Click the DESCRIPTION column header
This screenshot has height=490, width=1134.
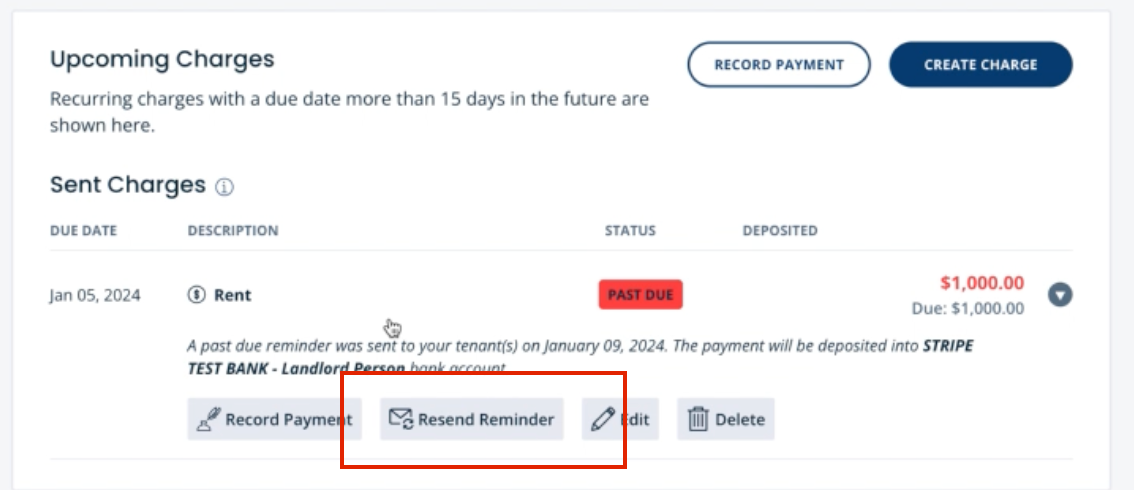[x=233, y=231]
